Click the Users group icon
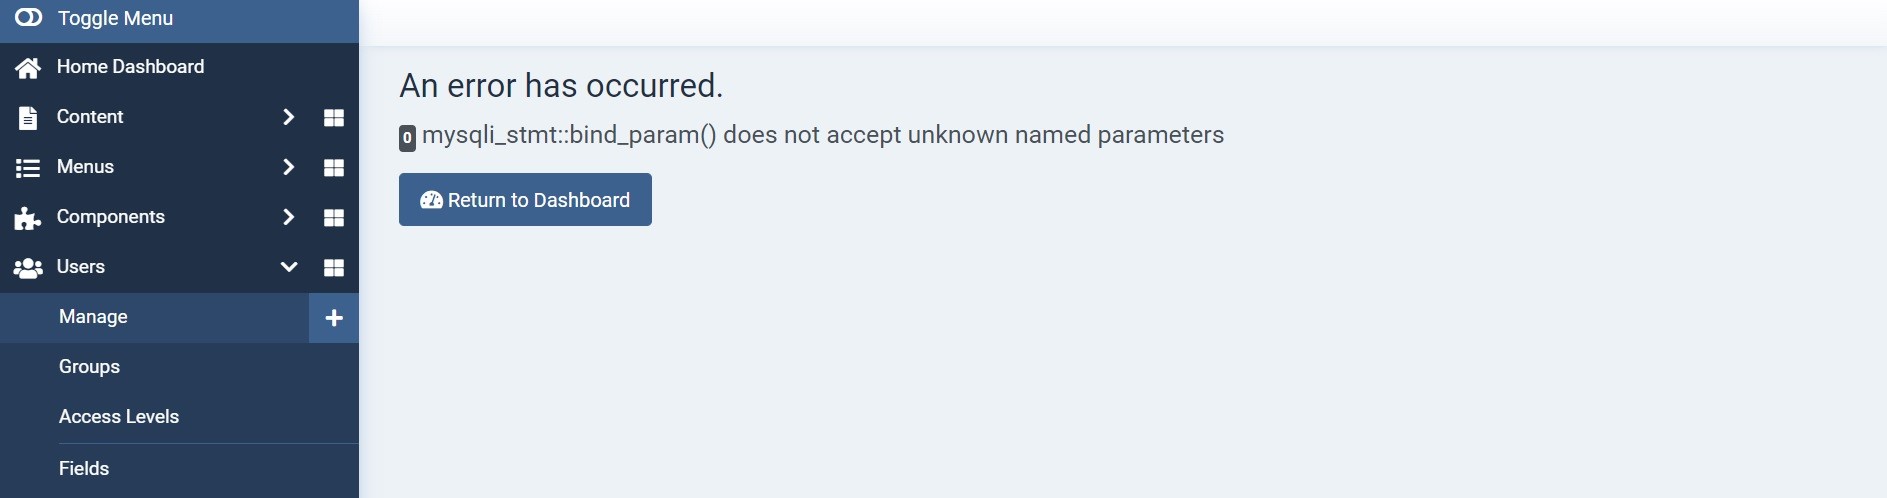Screen dimensions: 1887x498 tap(28, 268)
